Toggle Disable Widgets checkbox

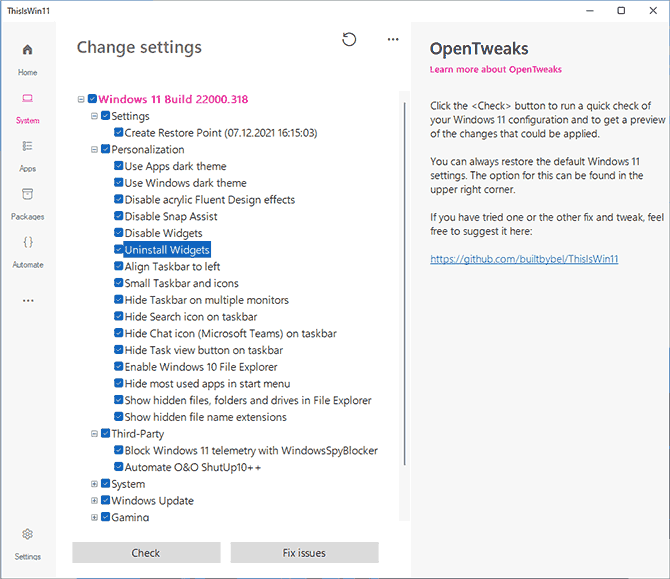118,232
